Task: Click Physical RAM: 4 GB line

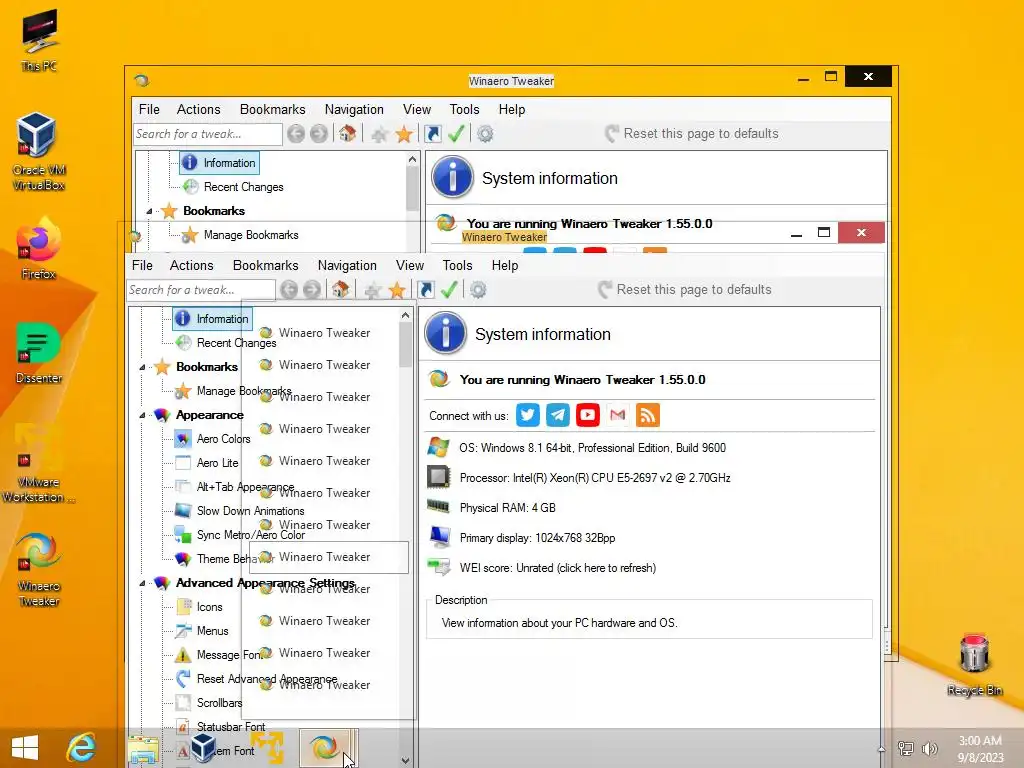Action: (x=507, y=508)
